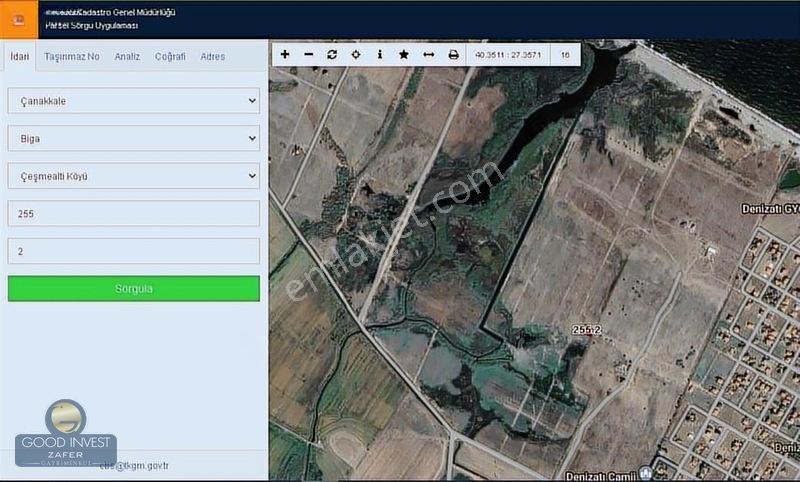800x482 pixels.
Task: Run the query with Sorgula button
Action: [134, 289]
